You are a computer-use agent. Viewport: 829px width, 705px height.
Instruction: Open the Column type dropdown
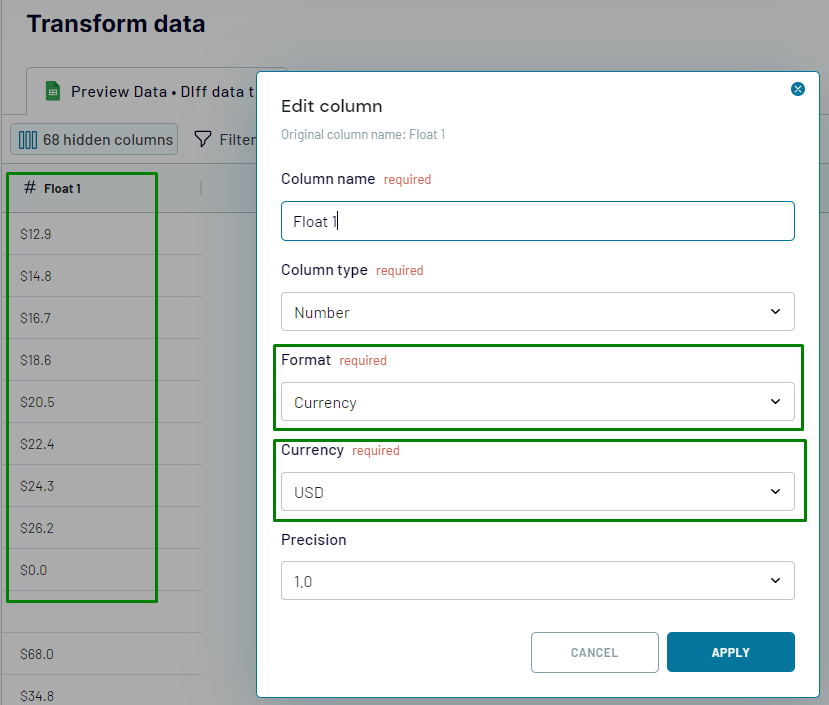537,312
